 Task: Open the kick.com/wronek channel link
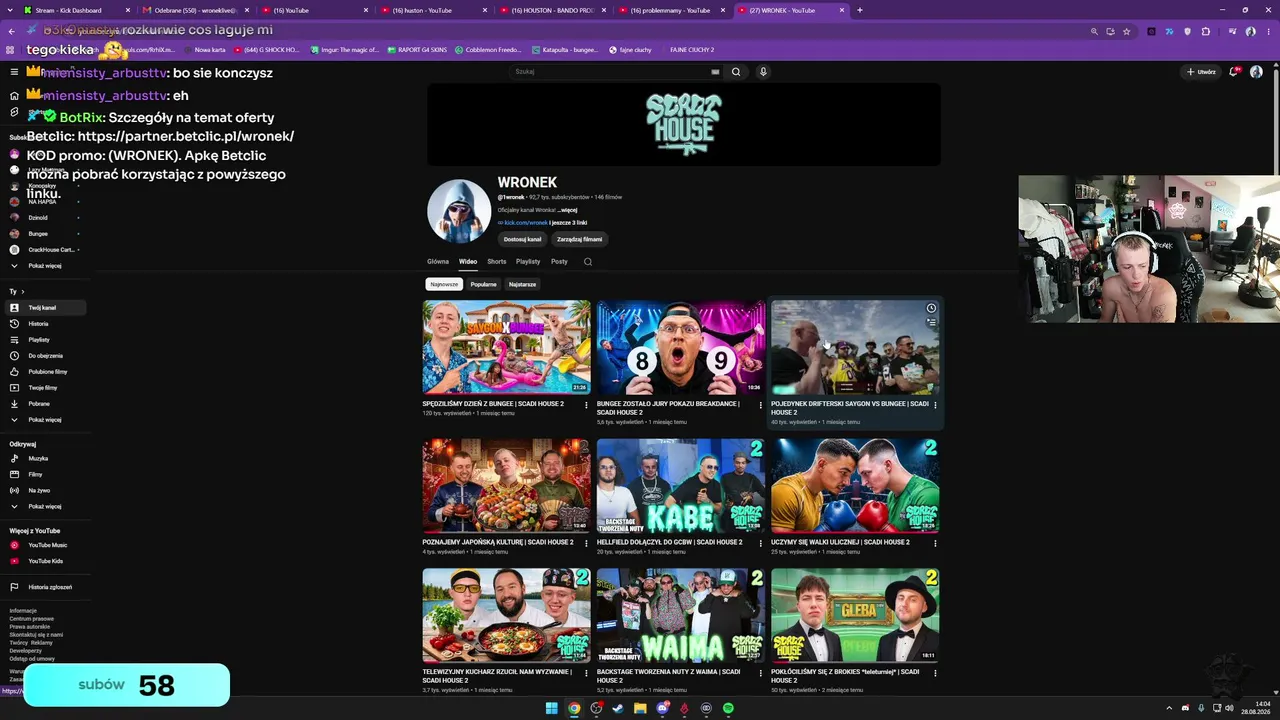coord(526,222)
